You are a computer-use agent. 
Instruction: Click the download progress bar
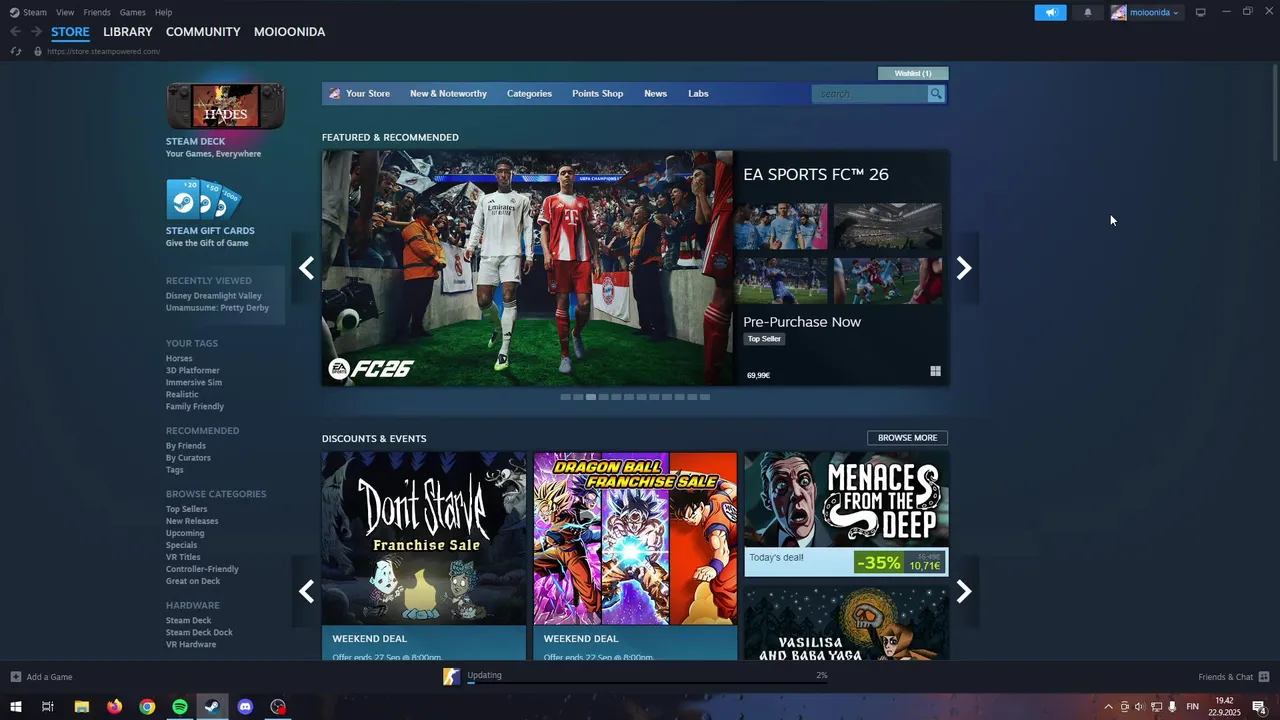coord(647,684)
